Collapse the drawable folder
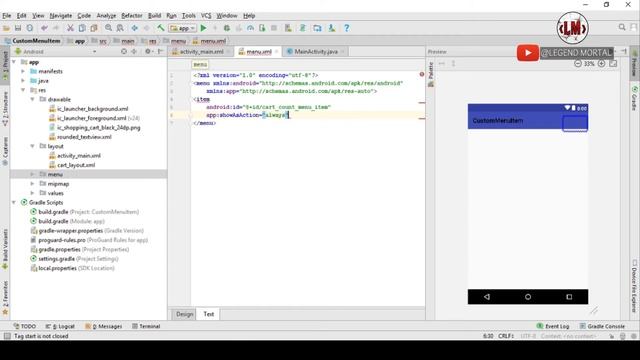Screen dimensions: 640x360 pos(33,100)
